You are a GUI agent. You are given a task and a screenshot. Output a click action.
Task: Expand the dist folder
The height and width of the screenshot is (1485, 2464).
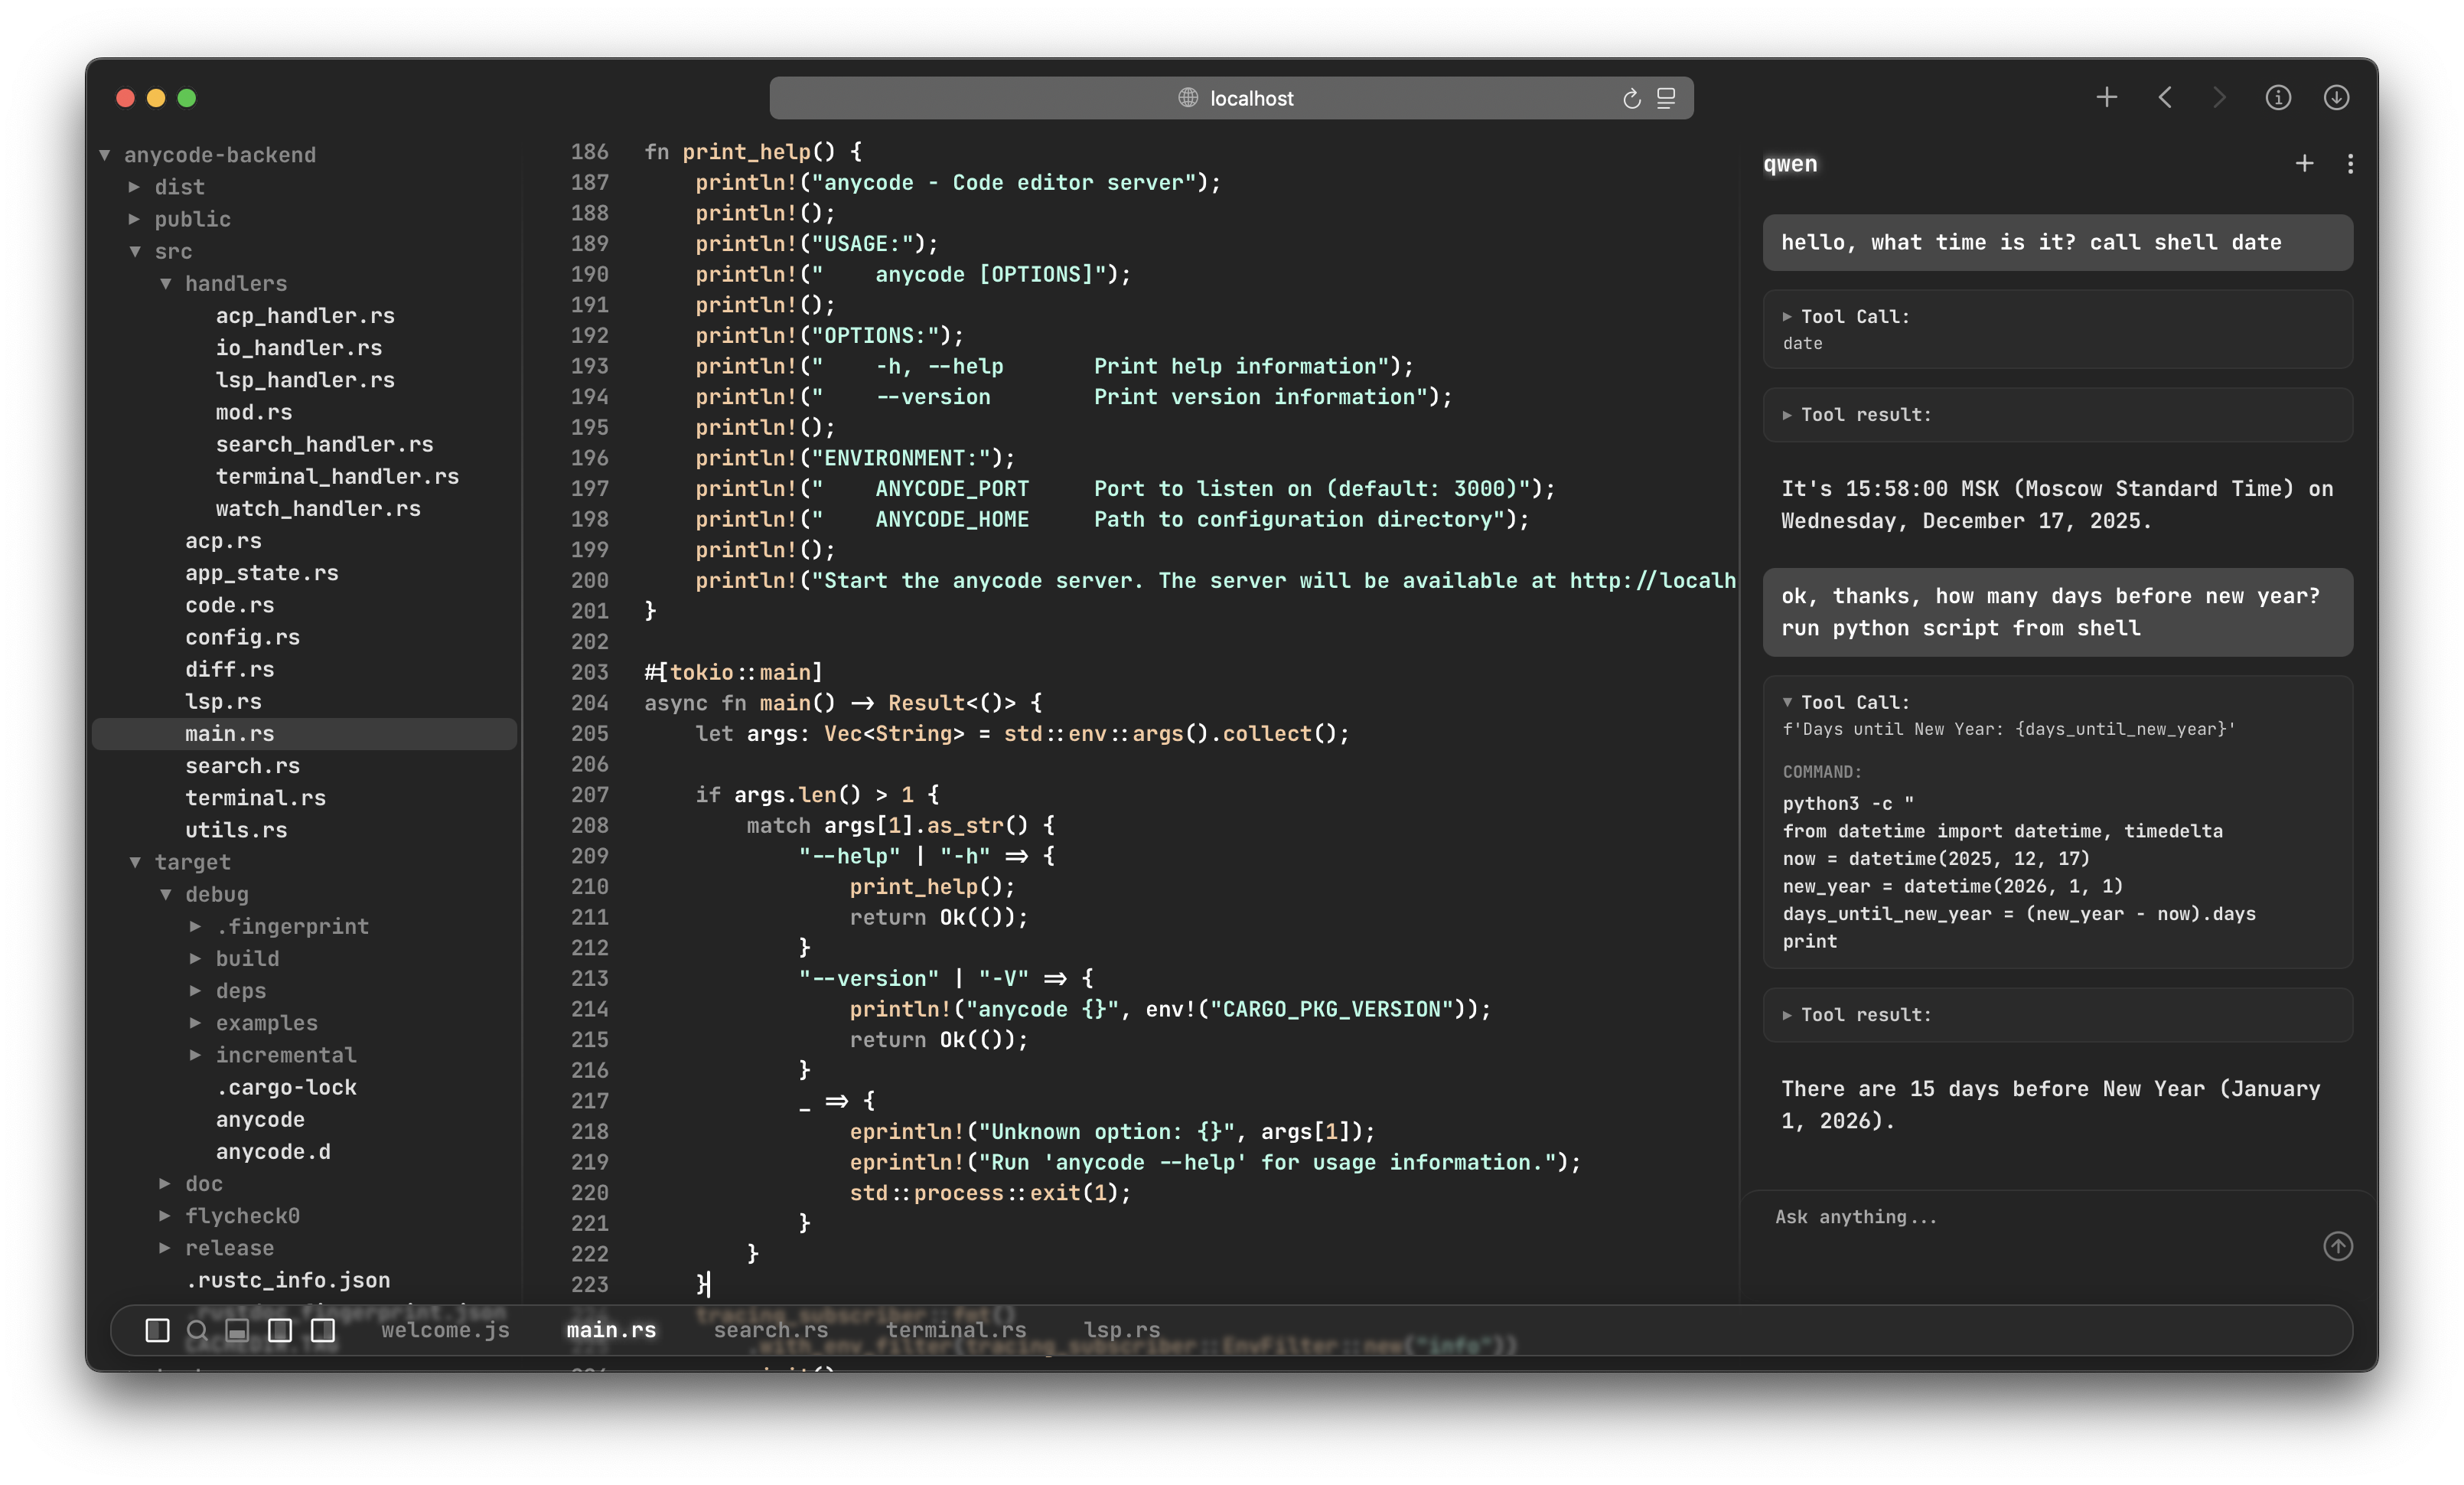point(134,187)
